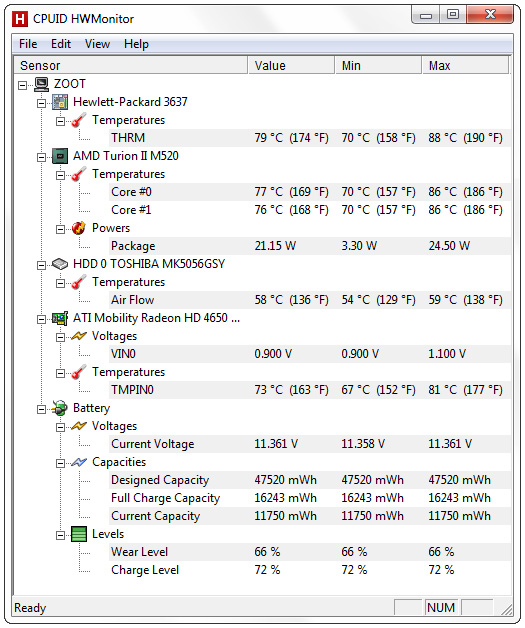This screenshot has width=525, height=628.
Task: Click the green Levels icon
Action: pyautogui.click(x=79, y=534)
